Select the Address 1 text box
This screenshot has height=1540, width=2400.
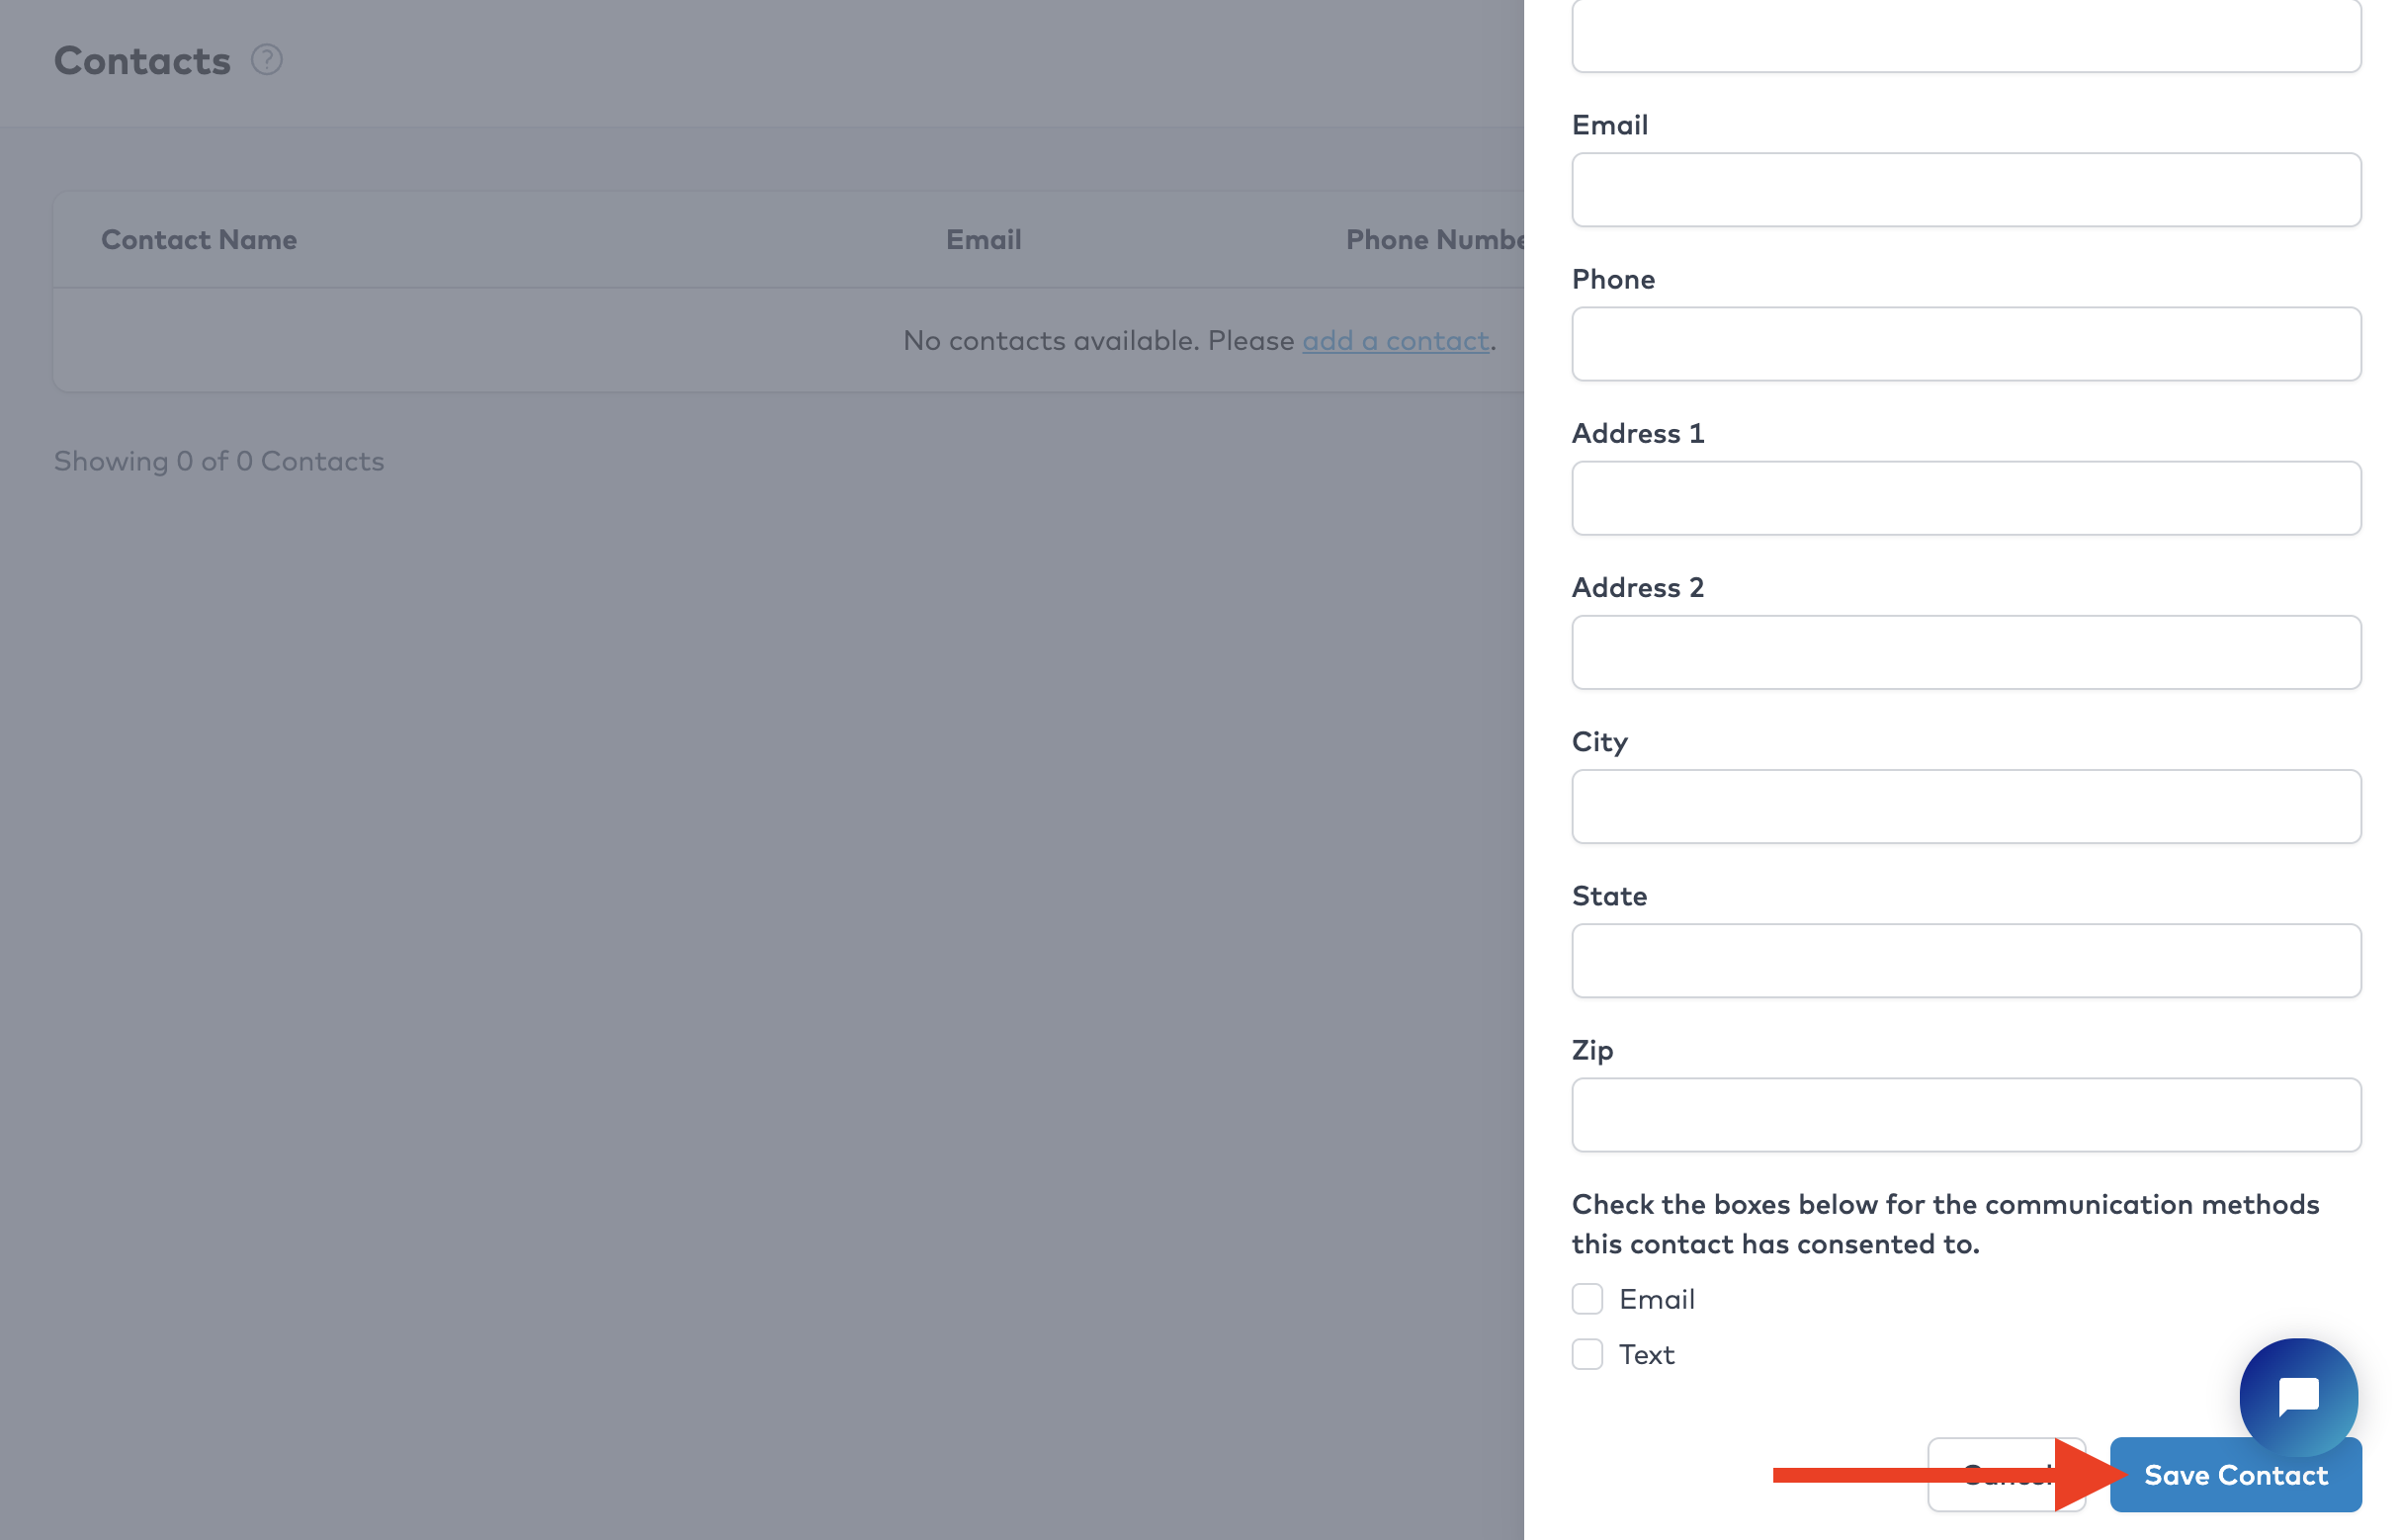coord(1965,498)
